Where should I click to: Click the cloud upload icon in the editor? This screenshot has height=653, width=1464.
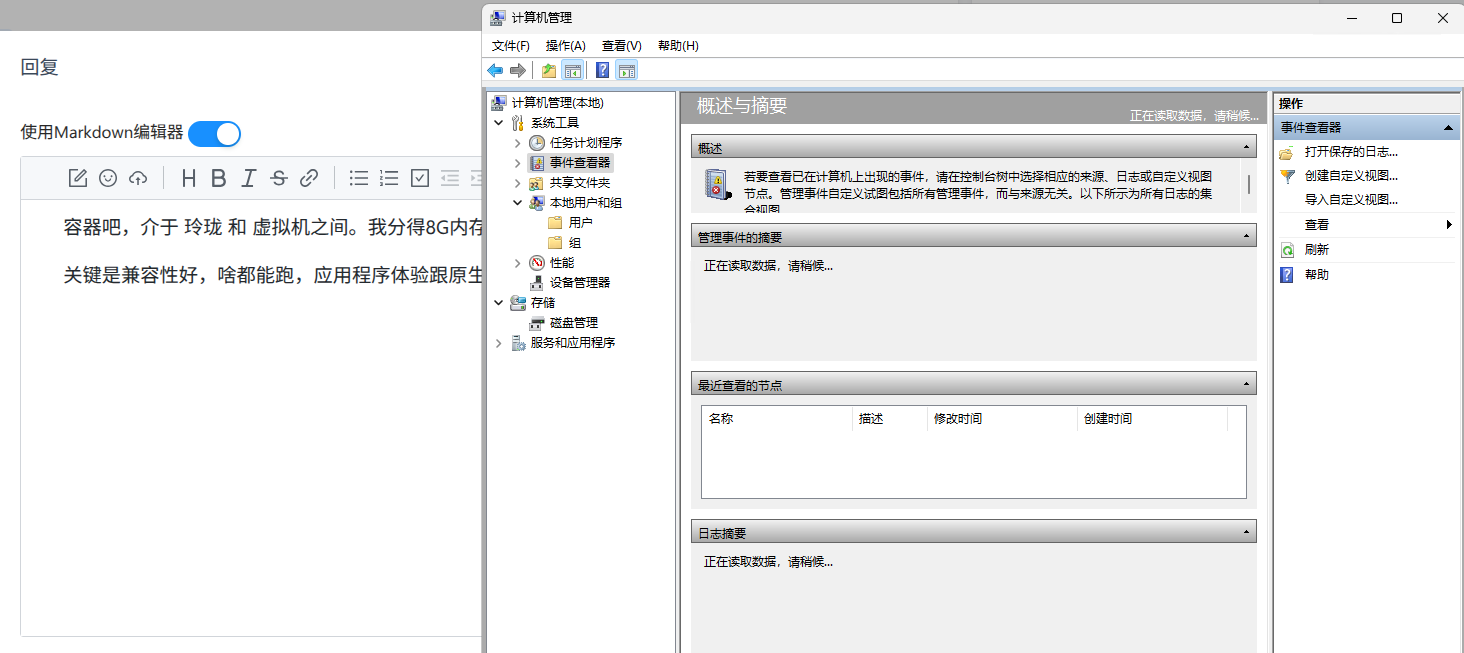coord(138,178)
